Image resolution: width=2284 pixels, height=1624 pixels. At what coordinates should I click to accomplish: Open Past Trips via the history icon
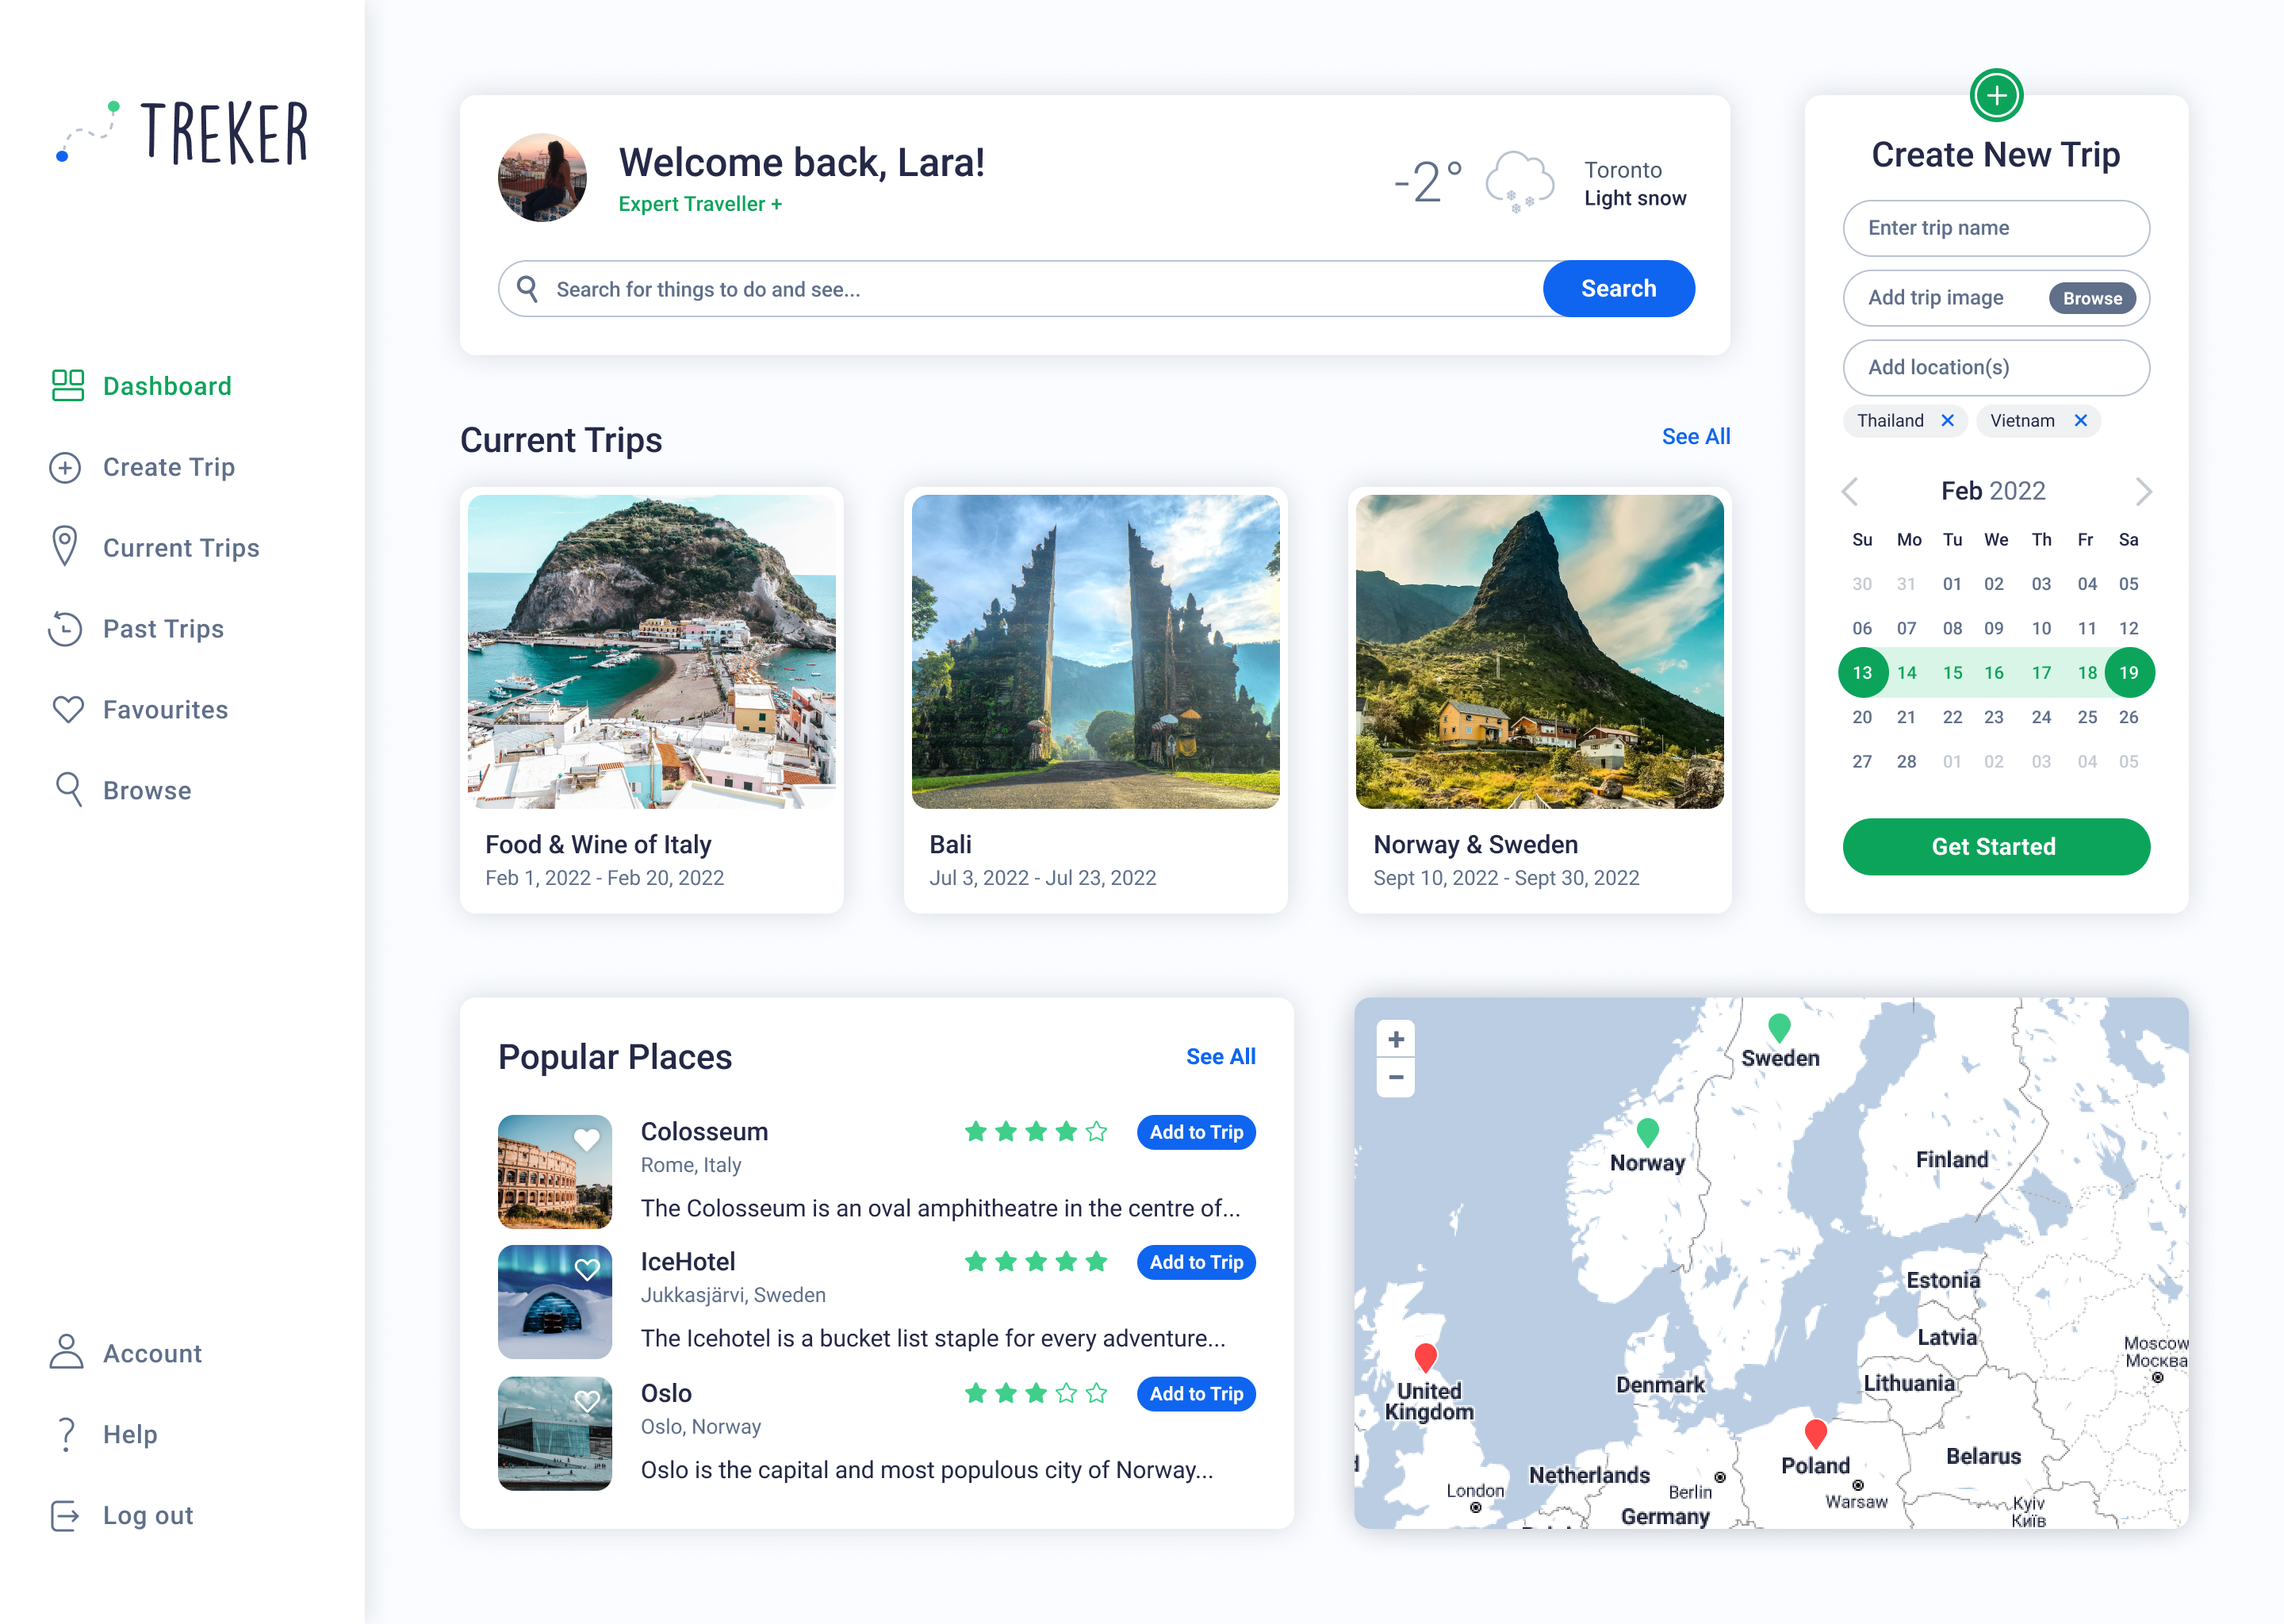point(66,628)
